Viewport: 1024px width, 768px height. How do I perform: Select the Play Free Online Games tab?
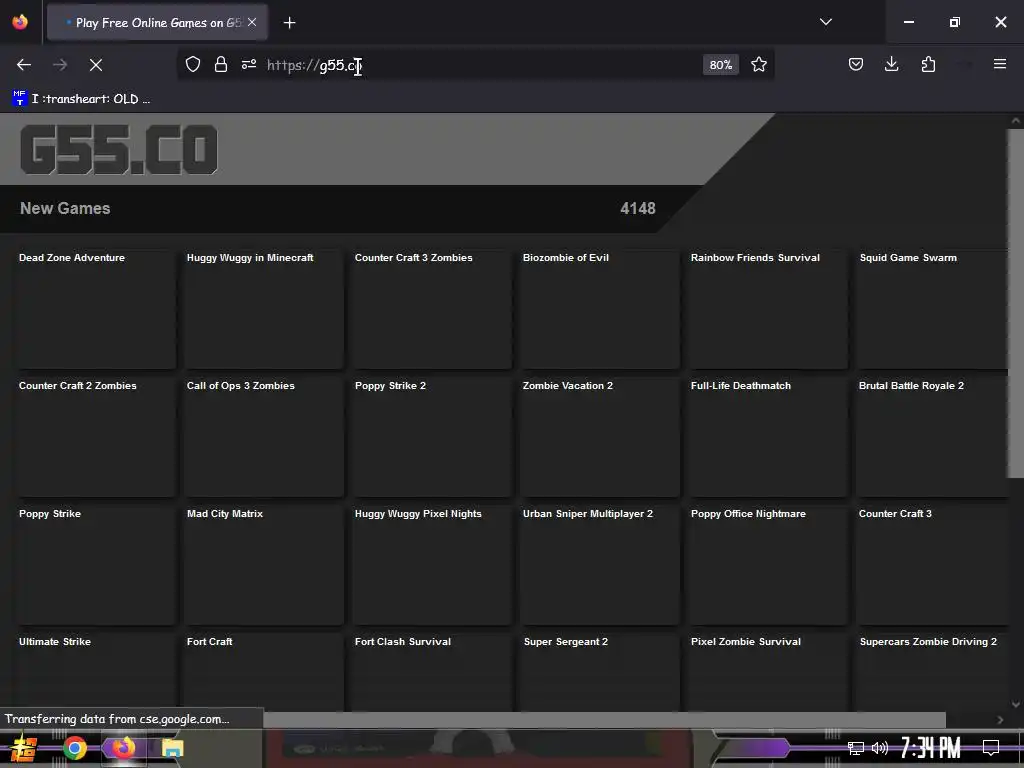tap(157, 23)
